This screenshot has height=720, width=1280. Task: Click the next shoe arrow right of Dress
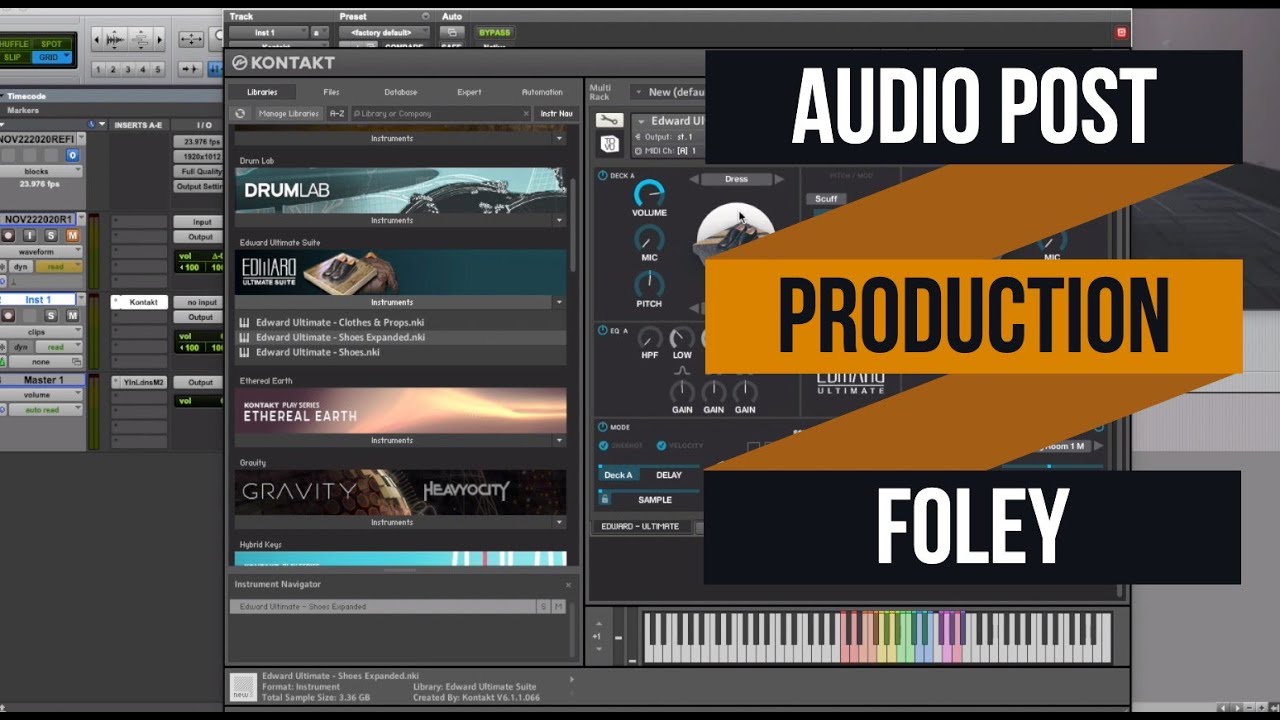[x=780, y=179]
